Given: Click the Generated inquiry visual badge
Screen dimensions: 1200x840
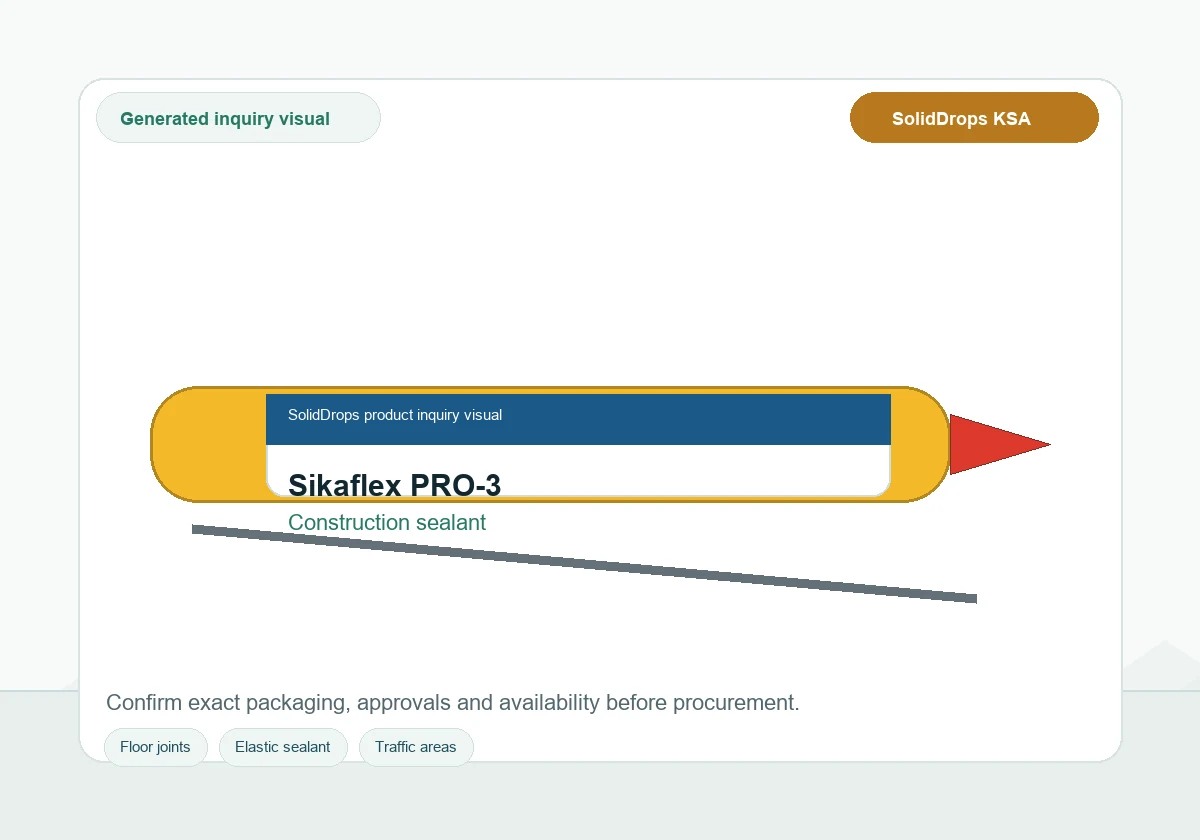Looking at the screenshot, I should pyautogui.click(x=238, y=118).
